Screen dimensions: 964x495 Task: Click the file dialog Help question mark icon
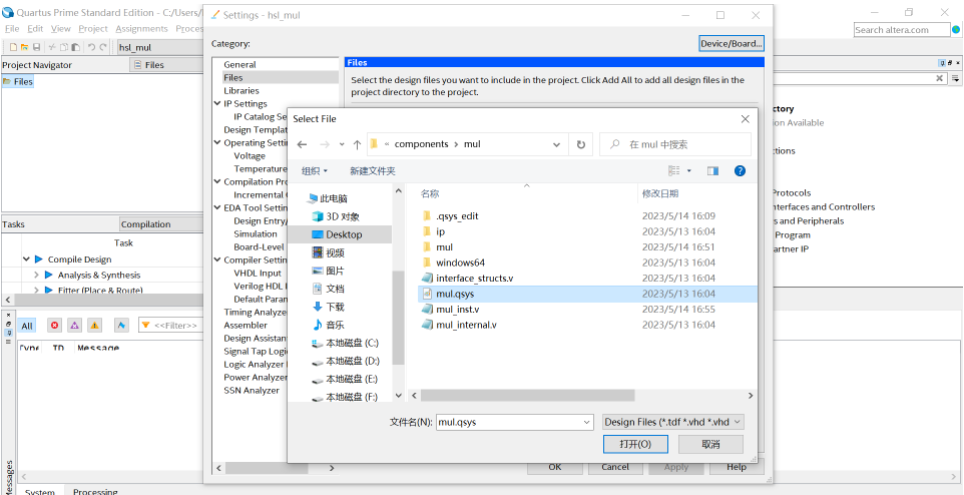(x=740, y=171)
